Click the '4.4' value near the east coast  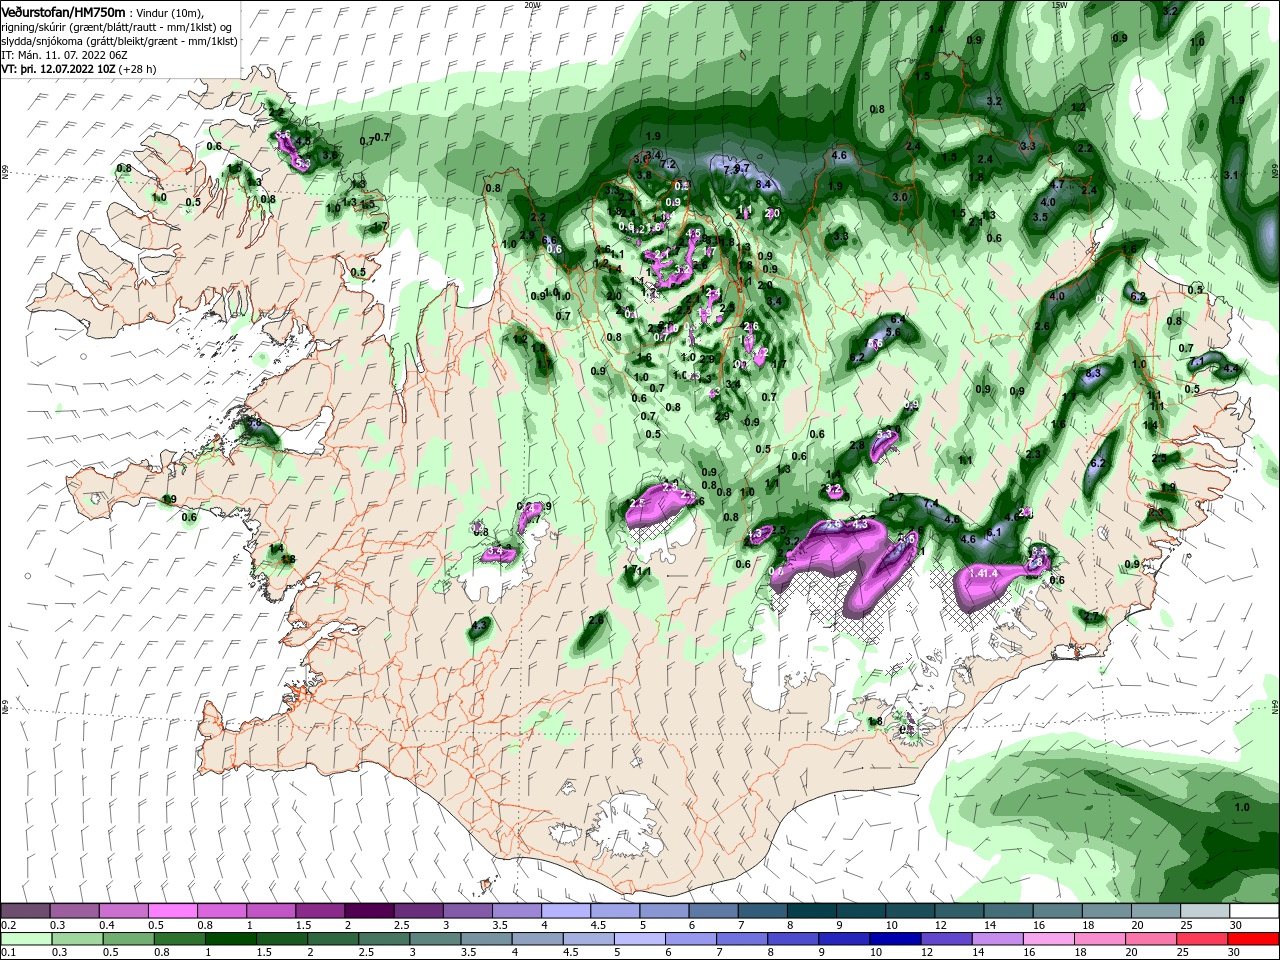pyautogui.click(x=1231, y=369)
